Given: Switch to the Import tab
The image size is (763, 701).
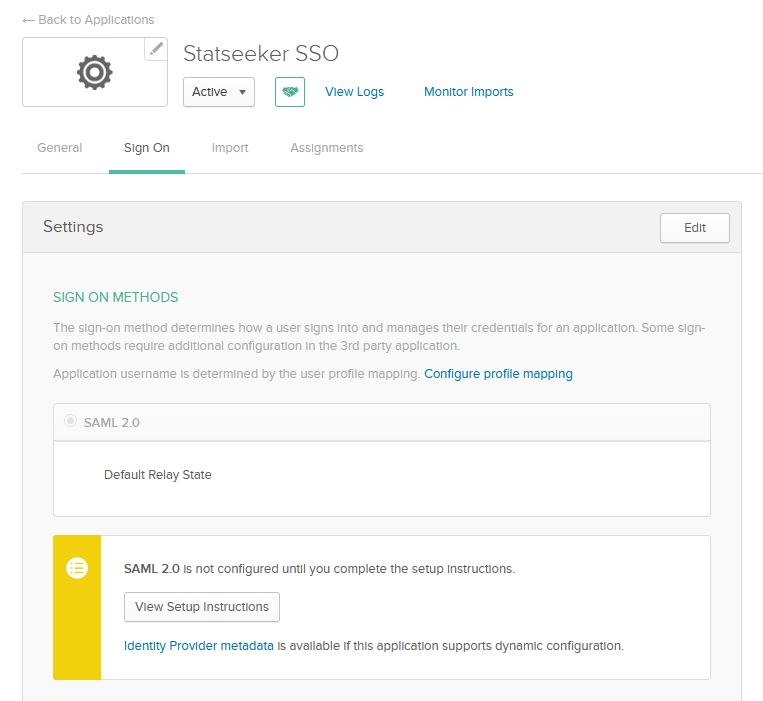Looking at the screenshot, I should 230,148.
